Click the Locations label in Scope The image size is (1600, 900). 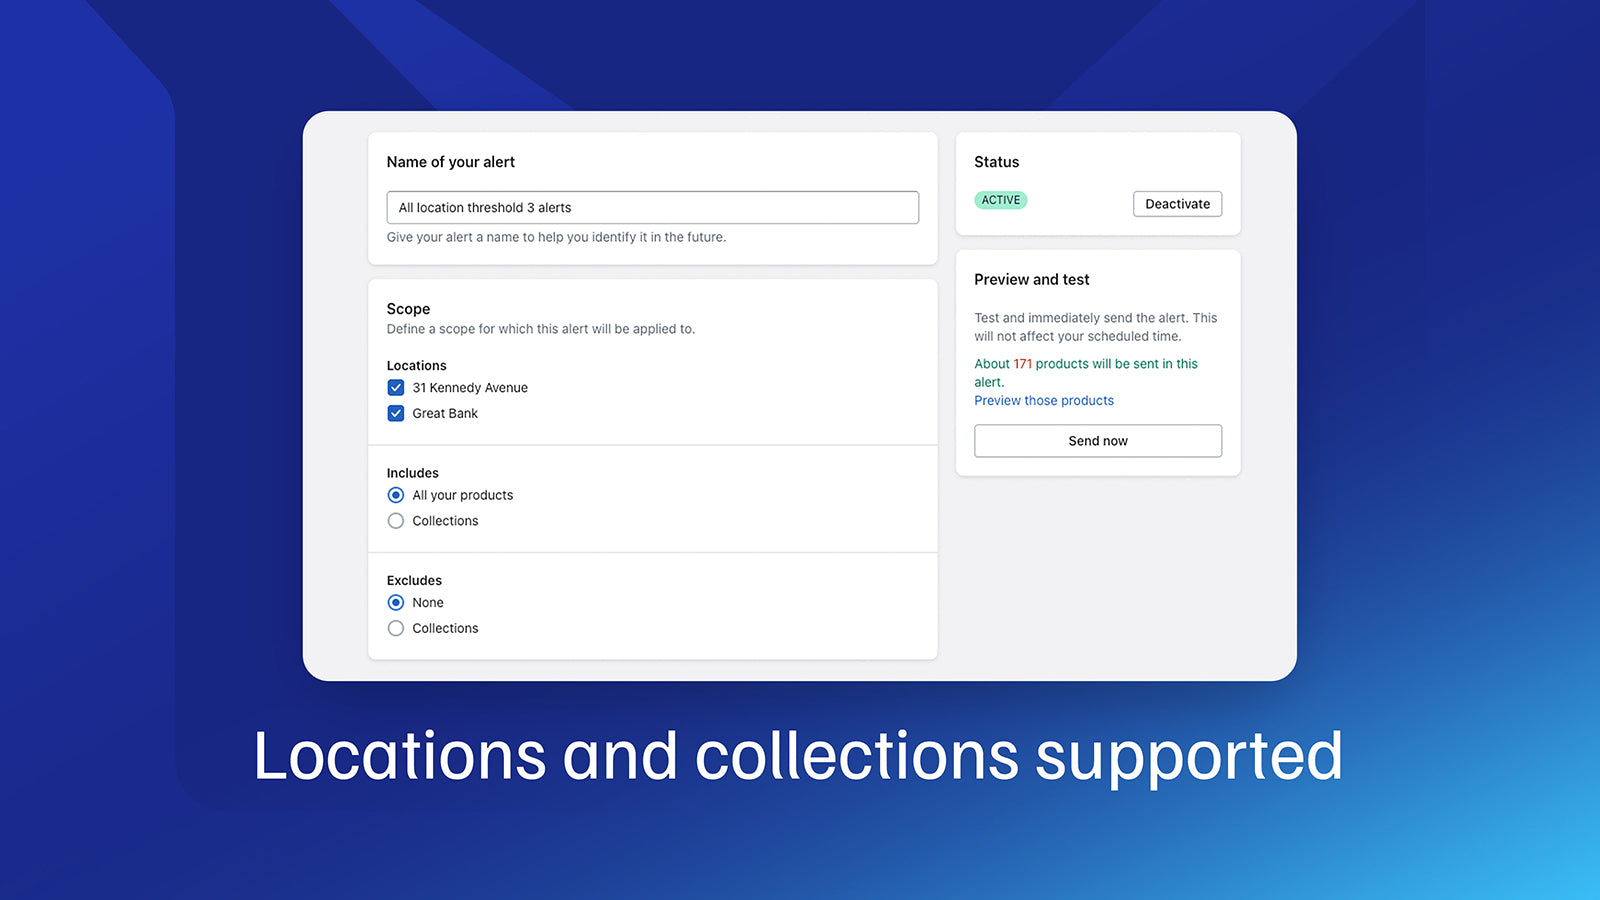pyautogui.click(x=416, y=365)
